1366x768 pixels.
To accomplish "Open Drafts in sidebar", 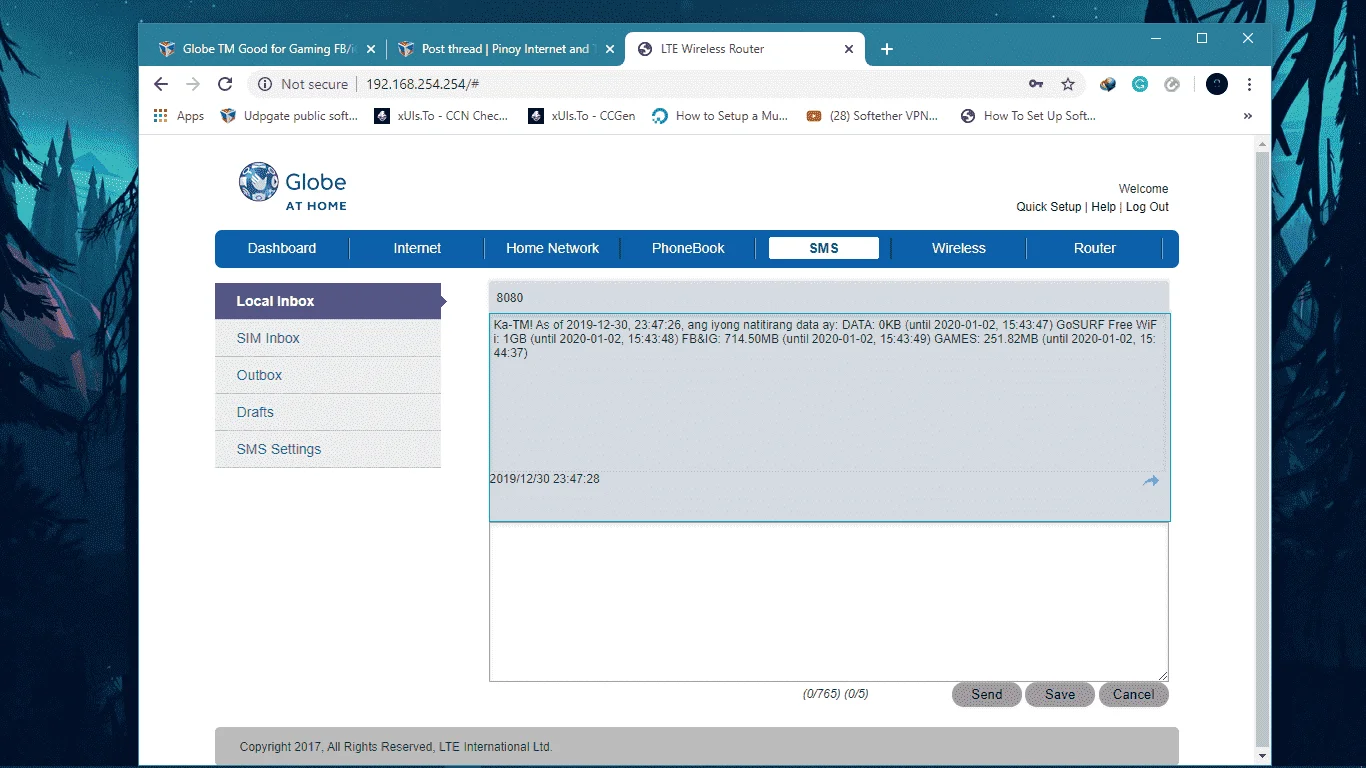I will click(328, 412).
